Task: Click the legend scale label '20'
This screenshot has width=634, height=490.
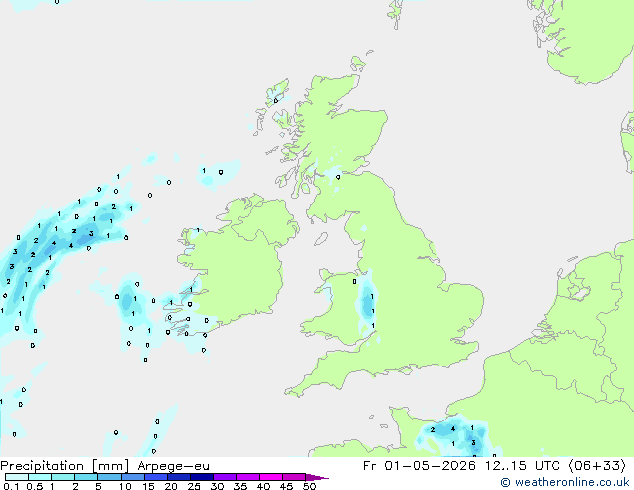Action: (x=171, y=486)
